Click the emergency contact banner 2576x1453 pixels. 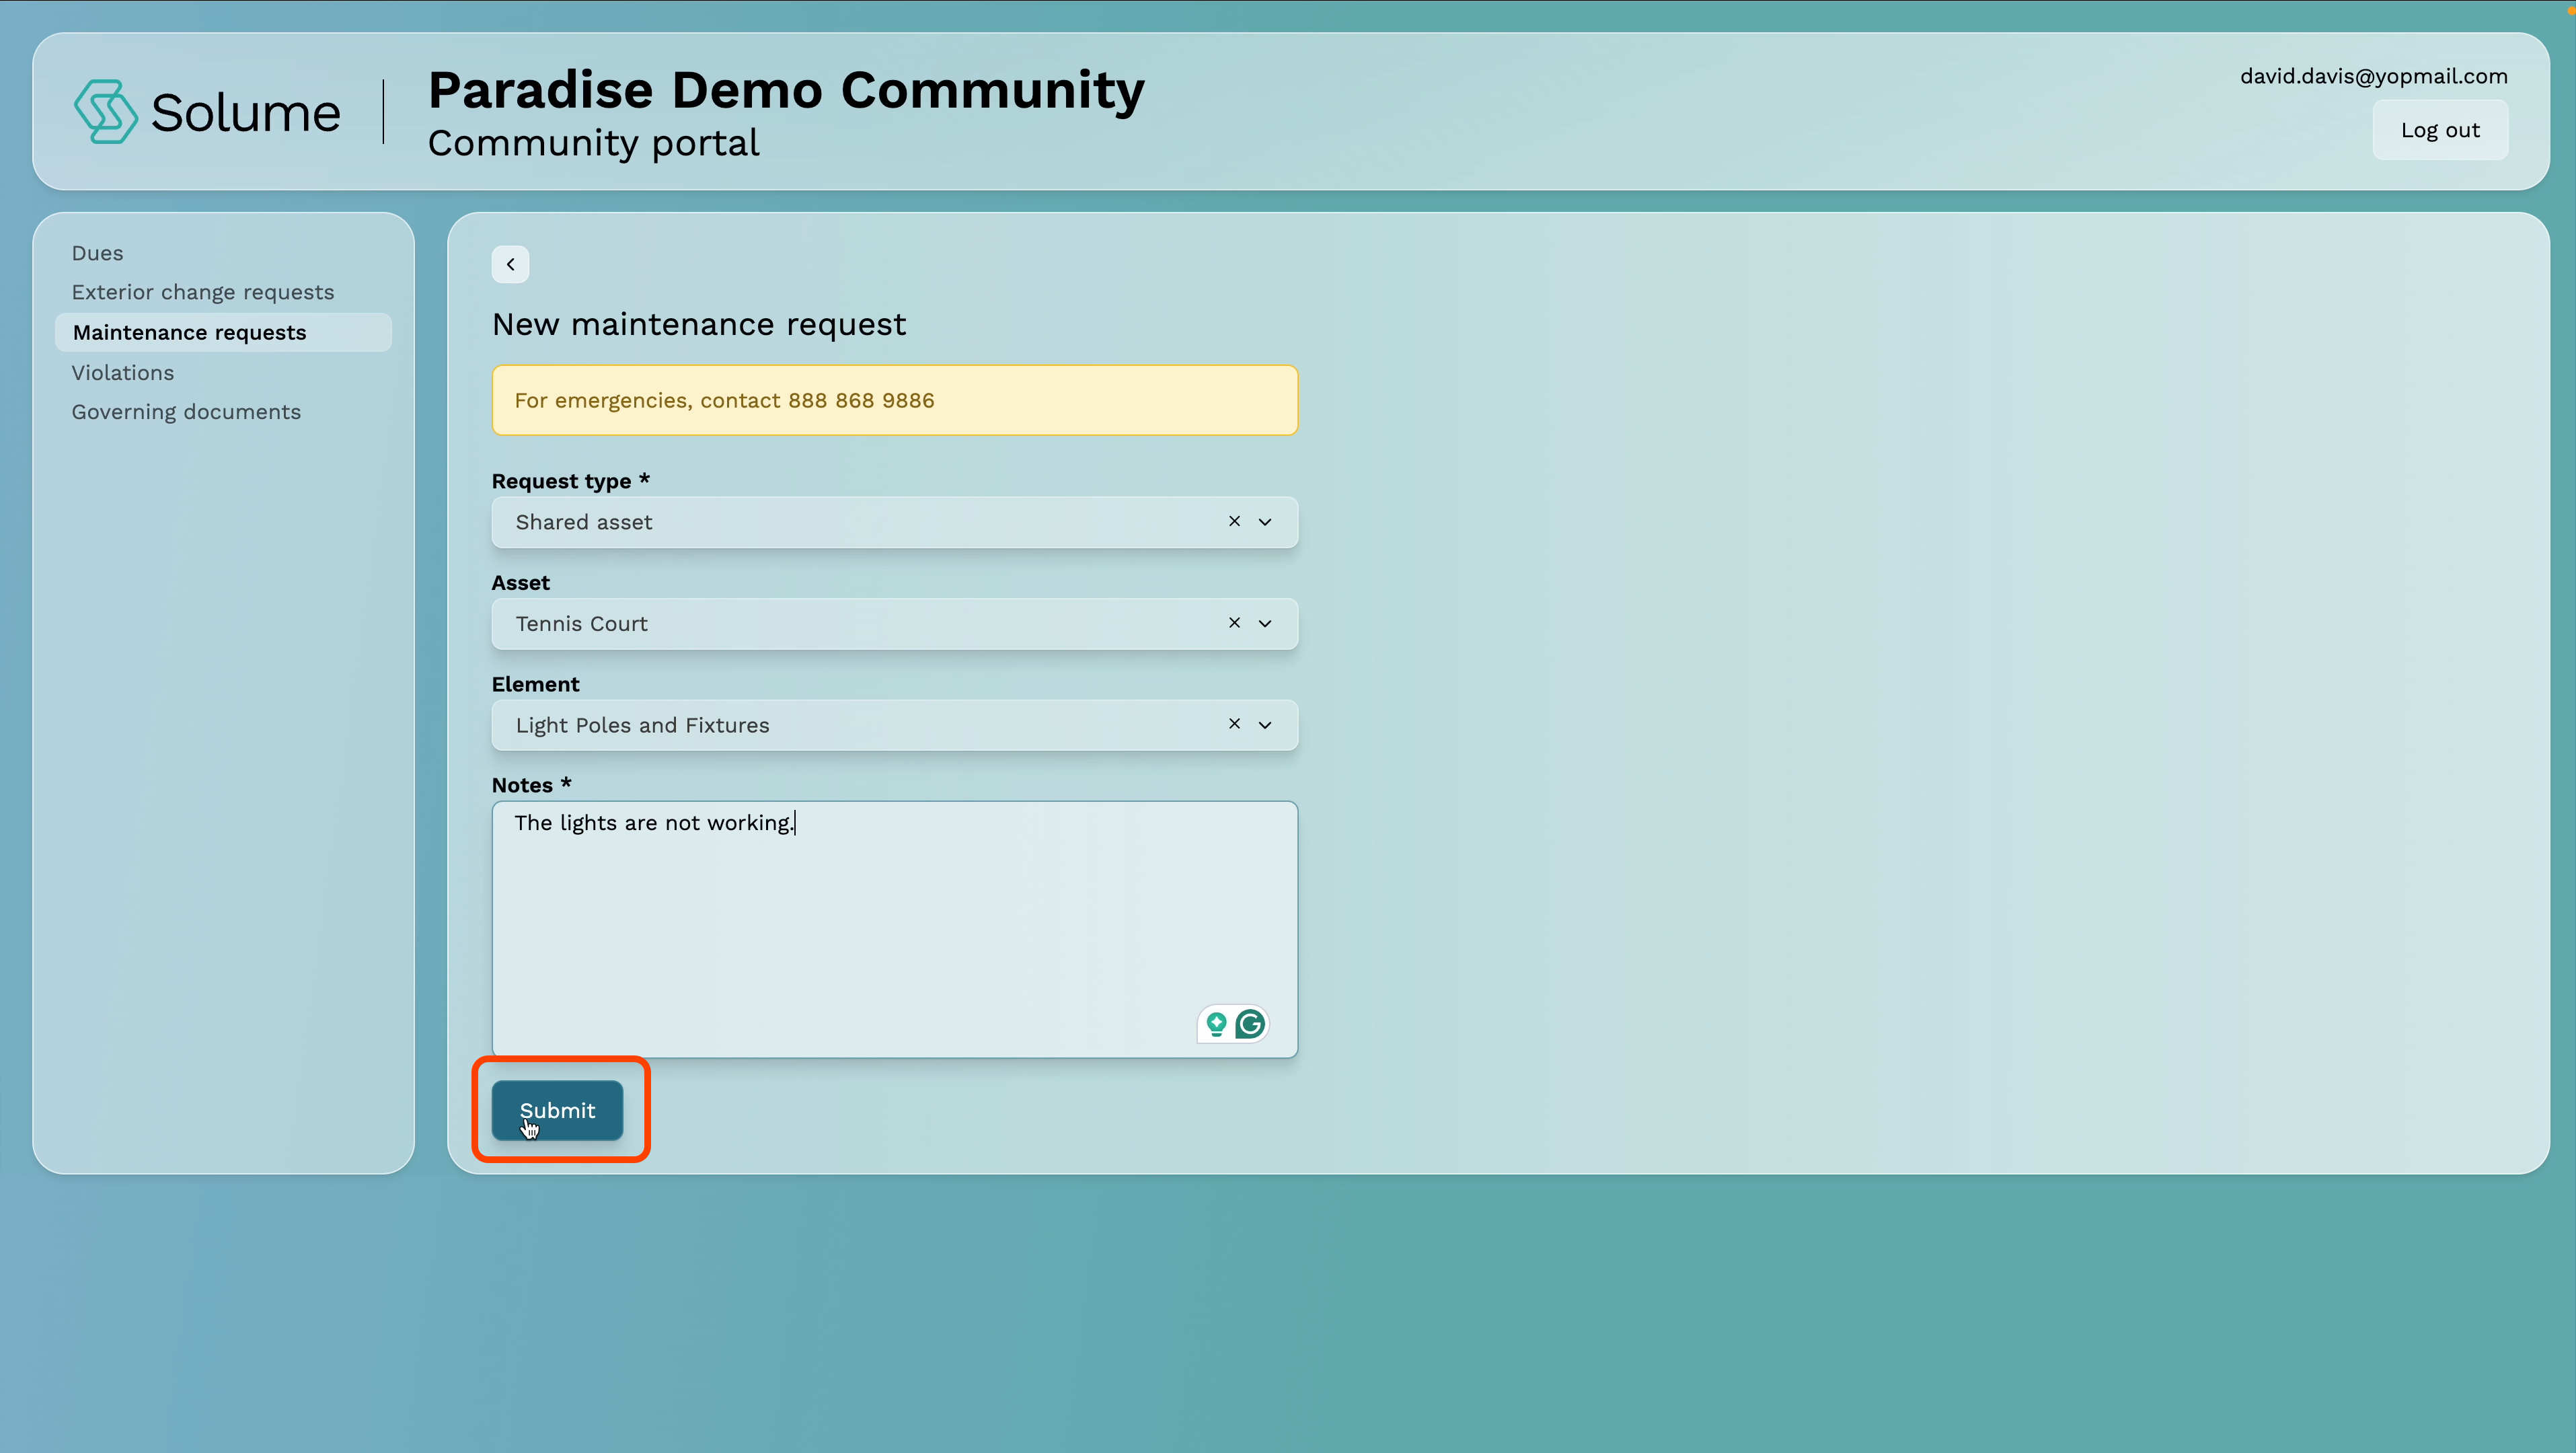[x=895, y=400]
